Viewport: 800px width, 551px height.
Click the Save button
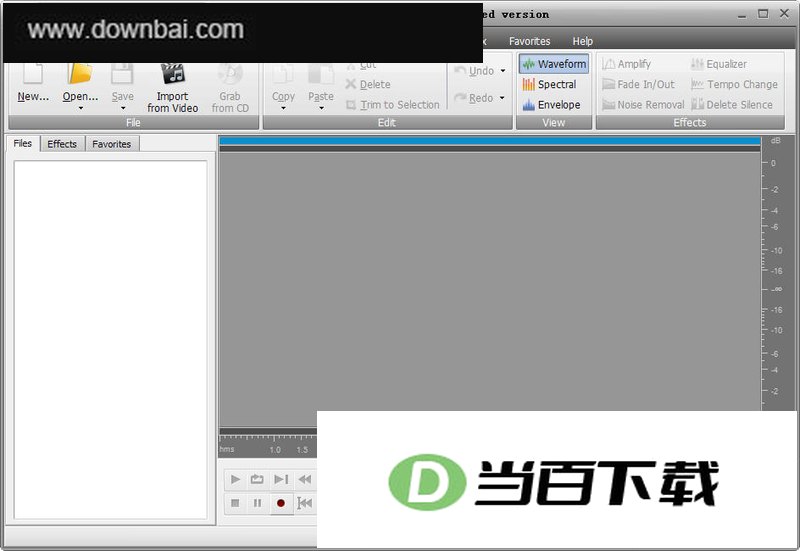pos(122,83)
